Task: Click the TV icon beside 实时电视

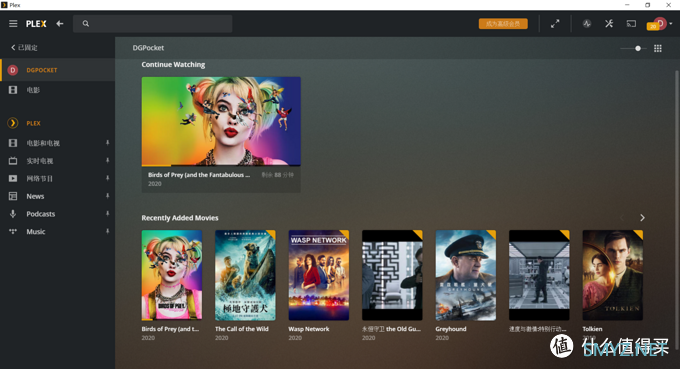Action: coord(13,161)
